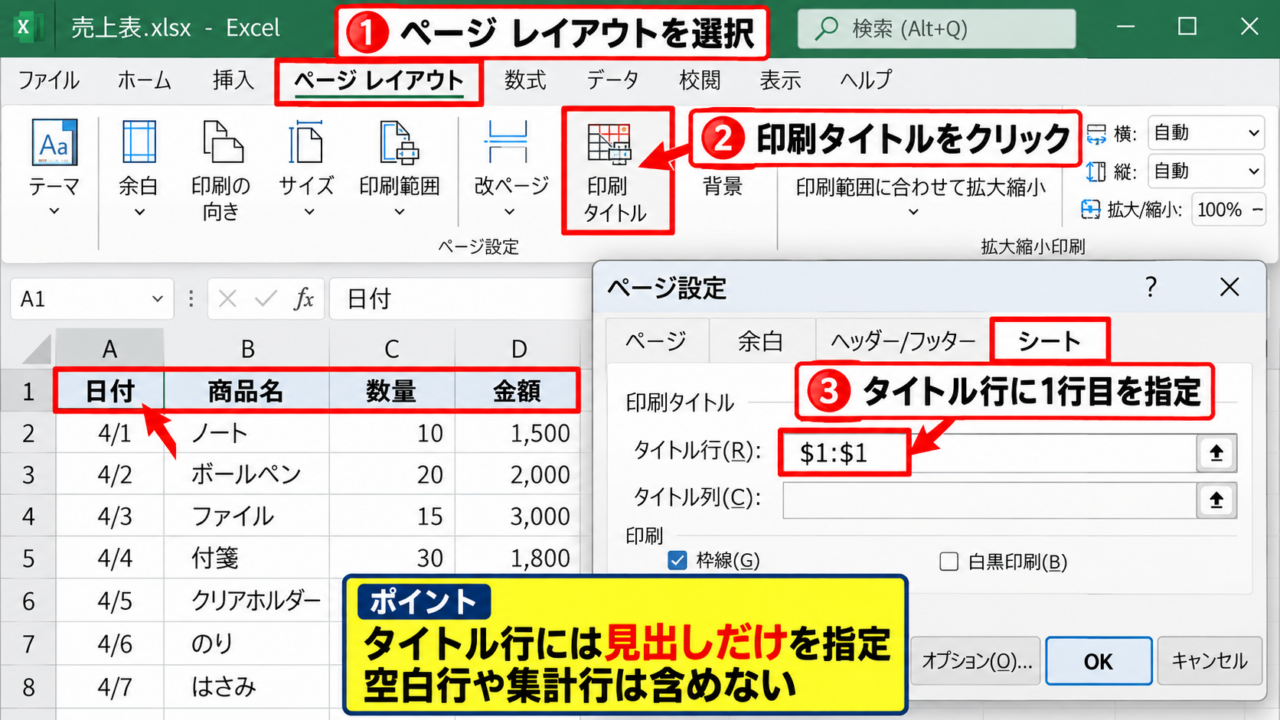Viewport: 1280px width, 720px height.
Task: Open the ファイル tab
Action: click(49, 81)
